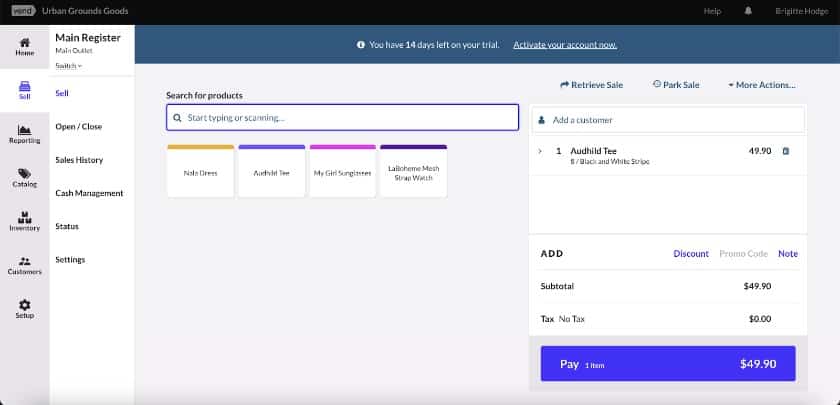840x405 pixels.
Task: Select Cash Management in the menu
Action: pos(89,193)
